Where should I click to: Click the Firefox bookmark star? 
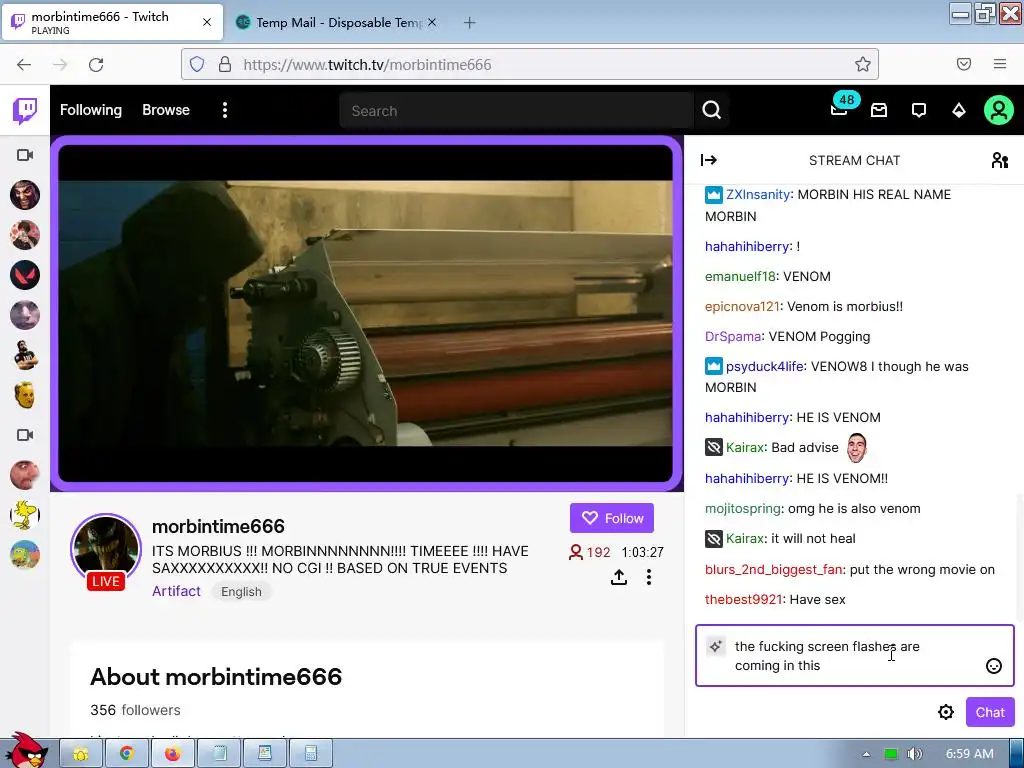coord(863,64)
